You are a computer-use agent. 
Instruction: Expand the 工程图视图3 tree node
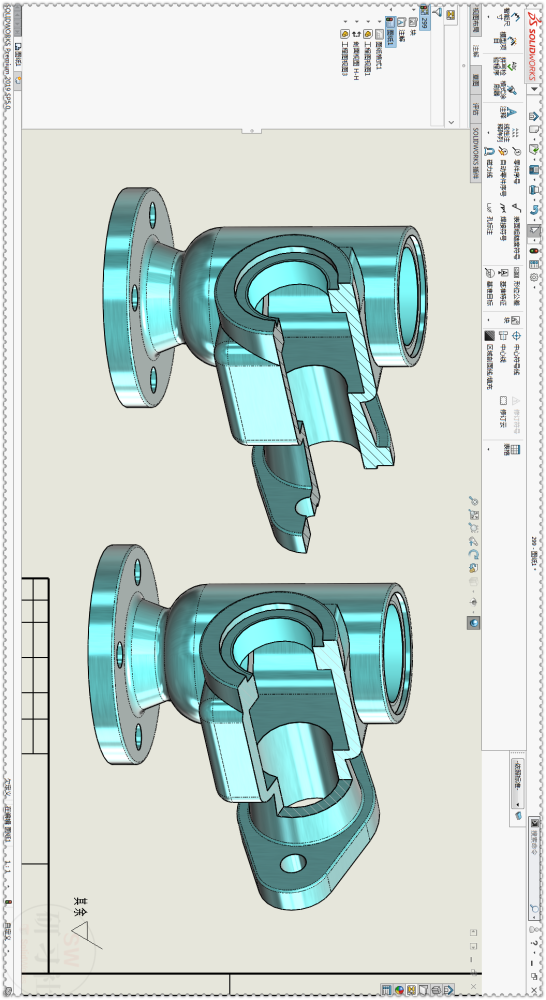(346, 22)
